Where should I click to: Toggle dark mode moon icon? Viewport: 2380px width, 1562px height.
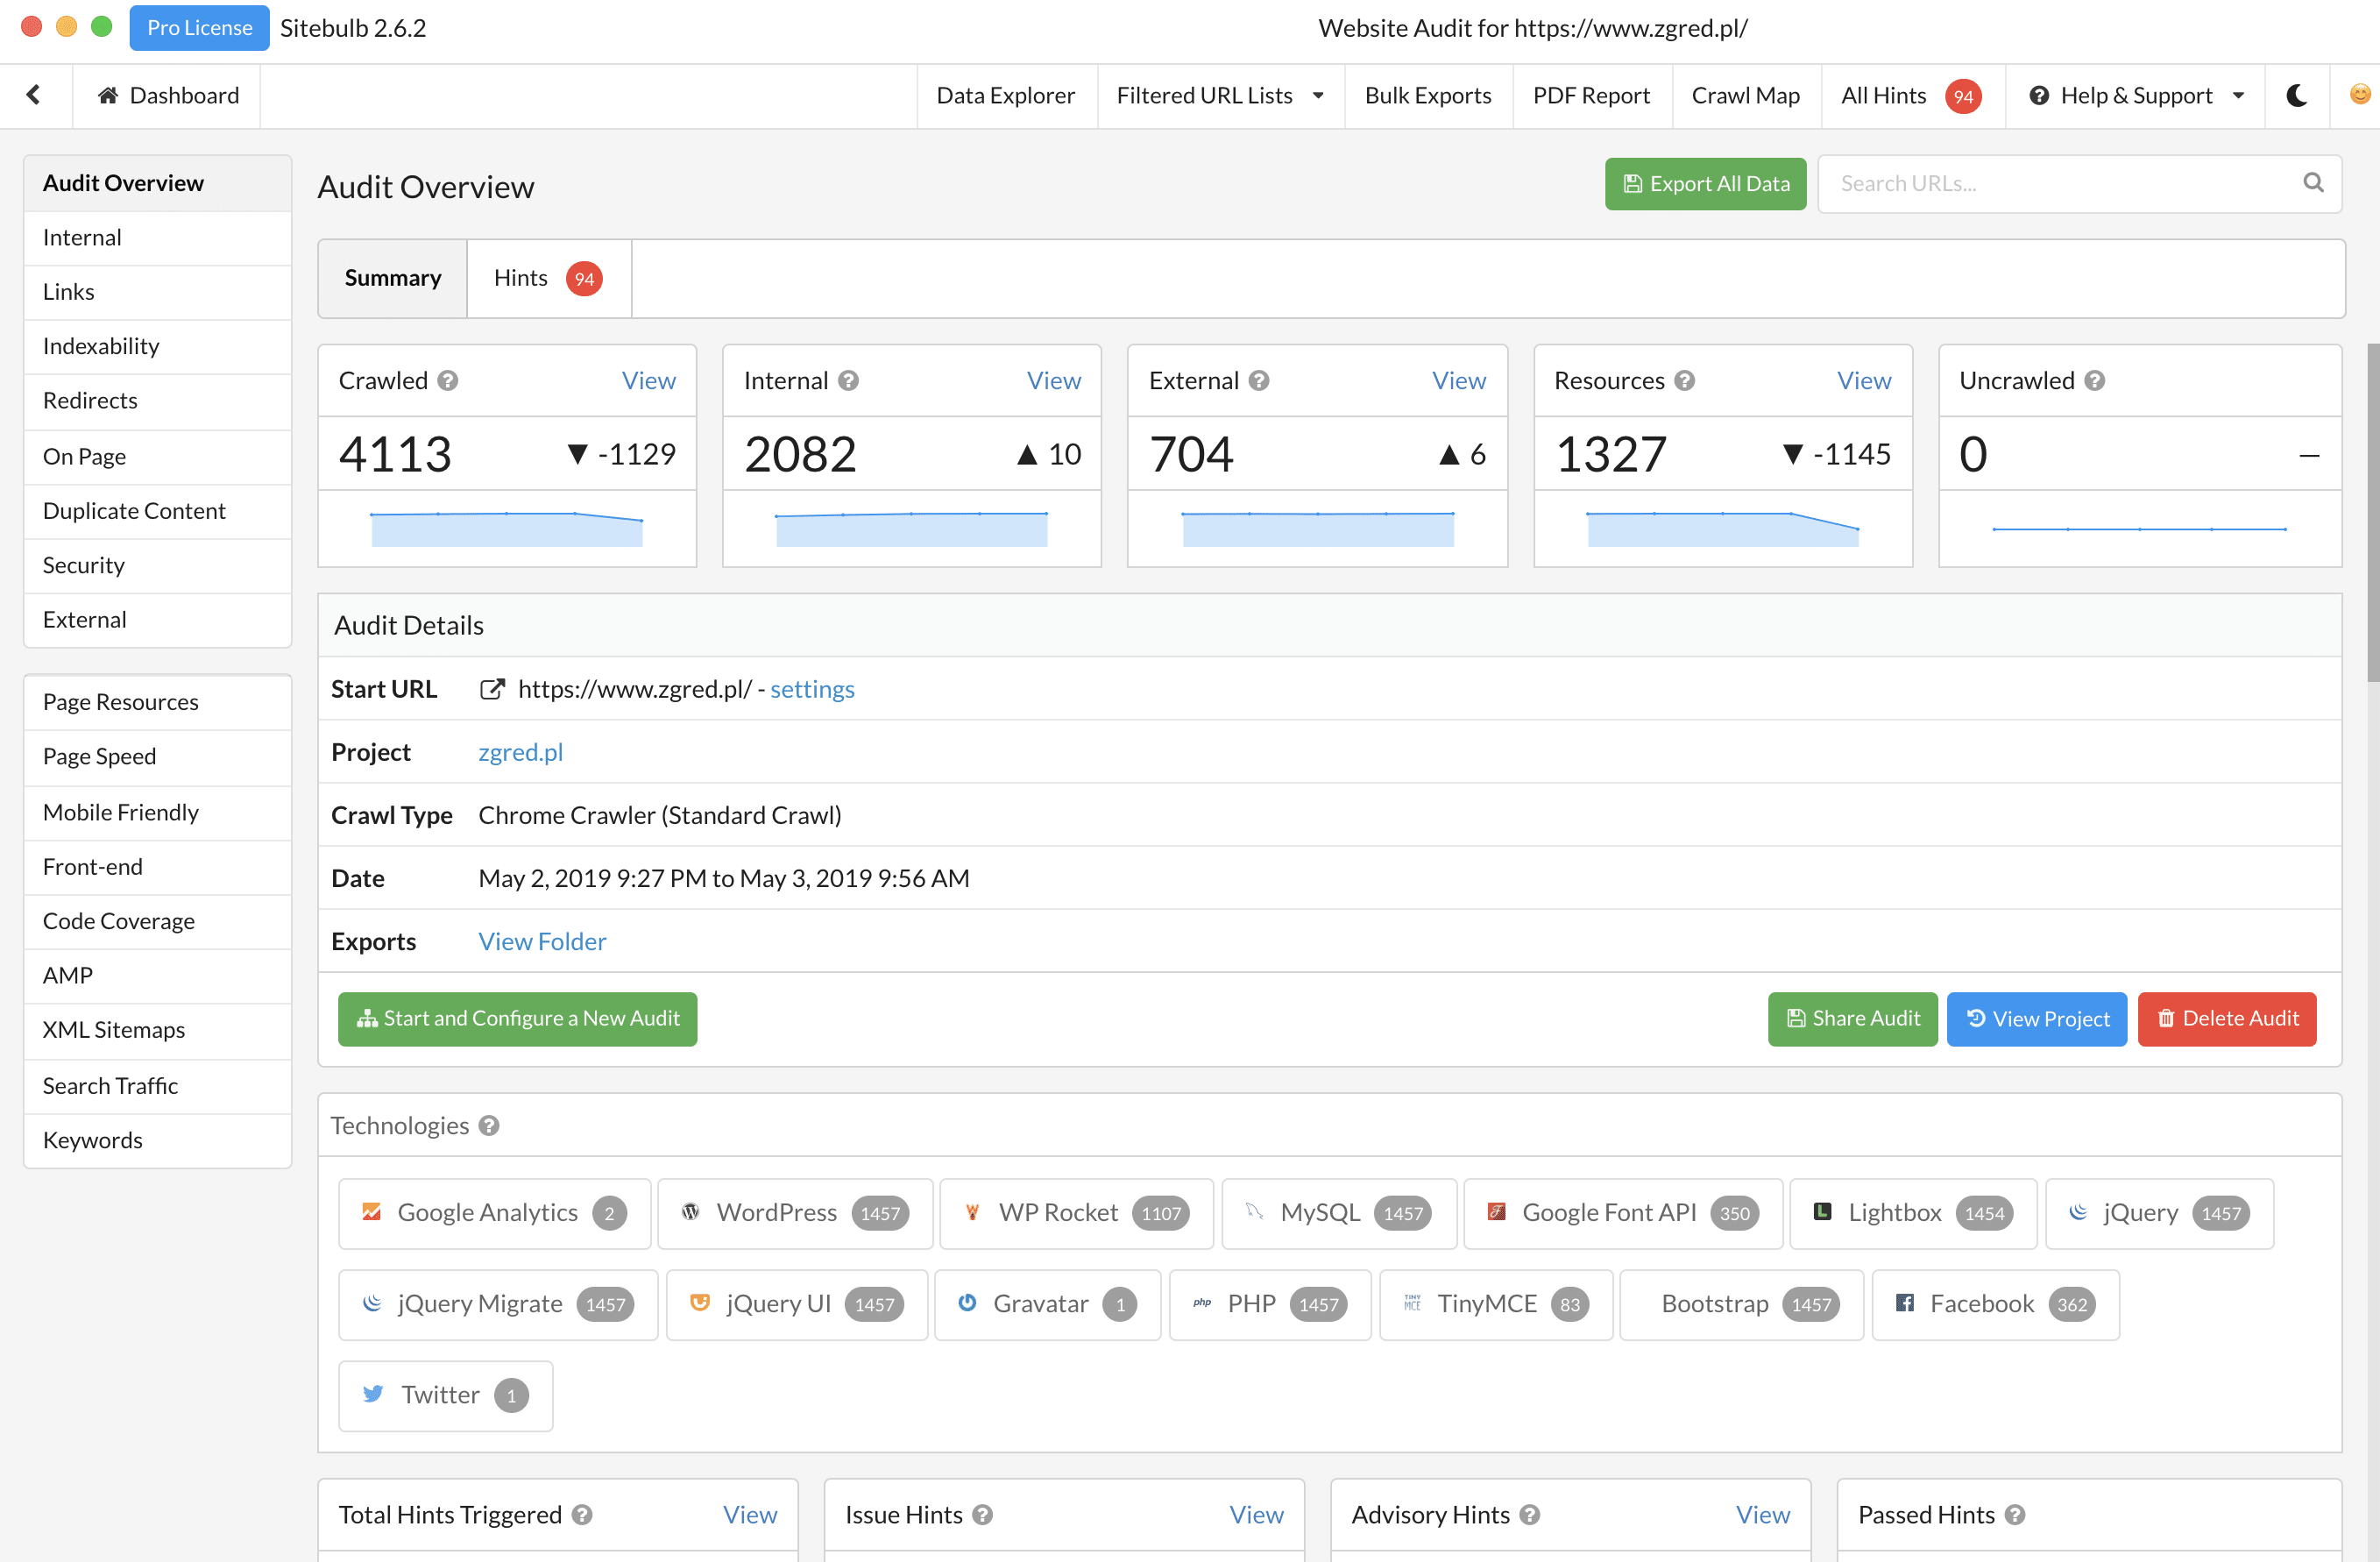[2296, 95]
